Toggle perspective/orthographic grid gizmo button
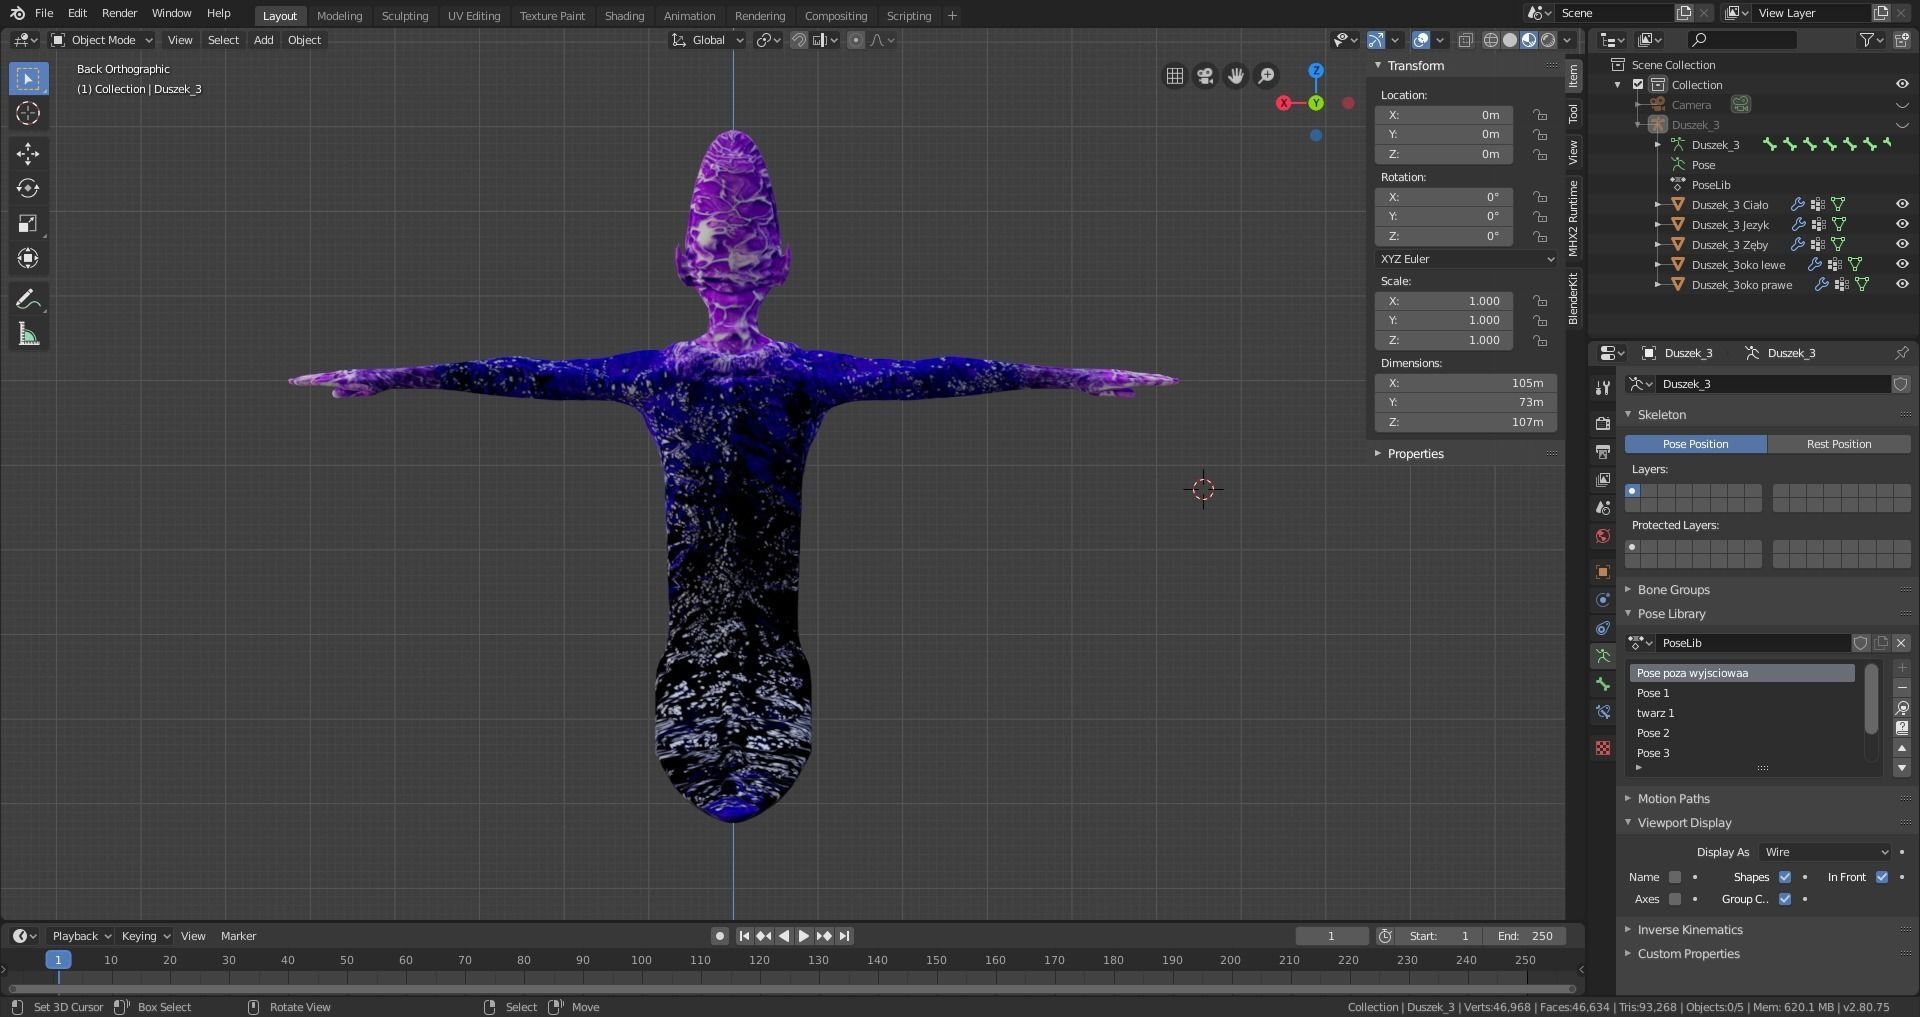This screenshot has width=1920, height=1017. point(1175,76)
